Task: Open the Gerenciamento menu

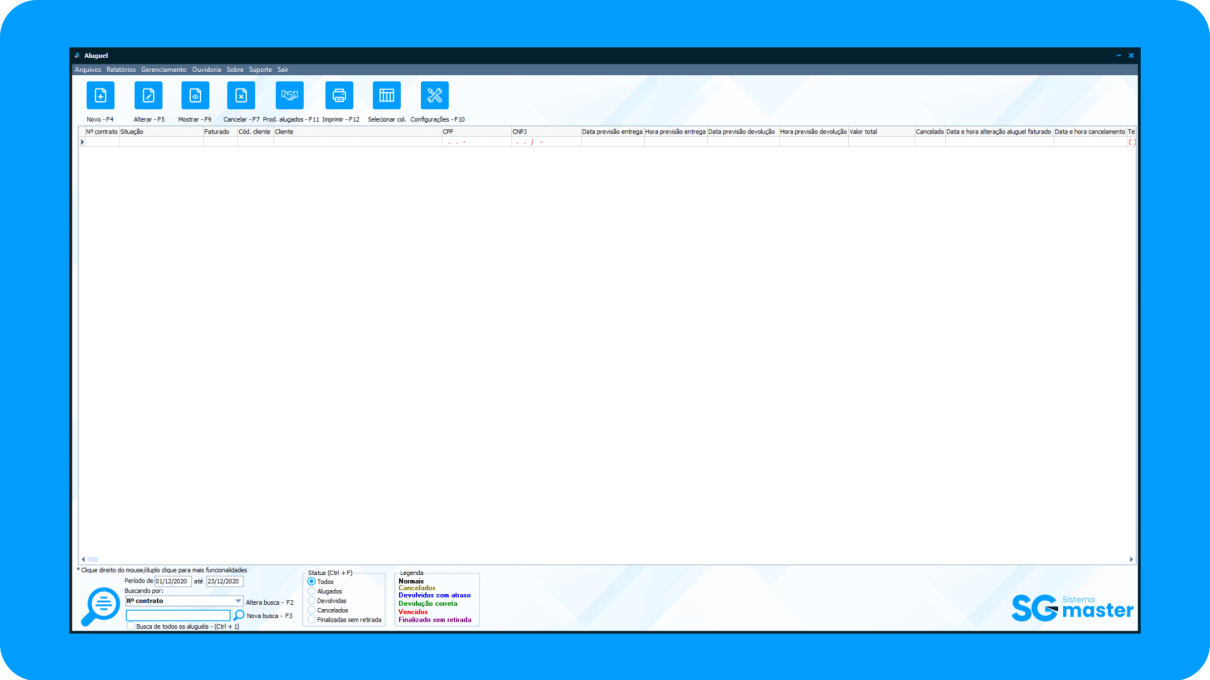Action: pos(164,70)
